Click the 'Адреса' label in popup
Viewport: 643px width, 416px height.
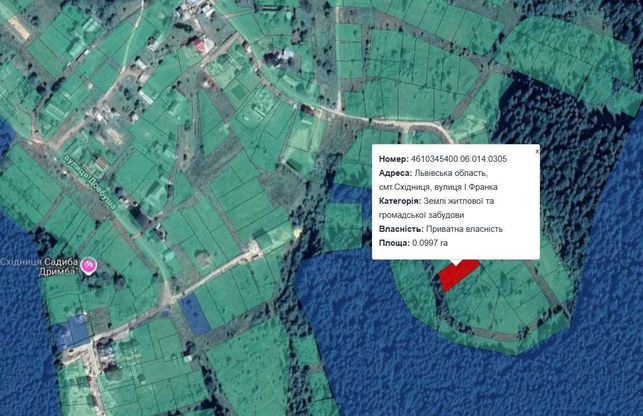point(395,173)
